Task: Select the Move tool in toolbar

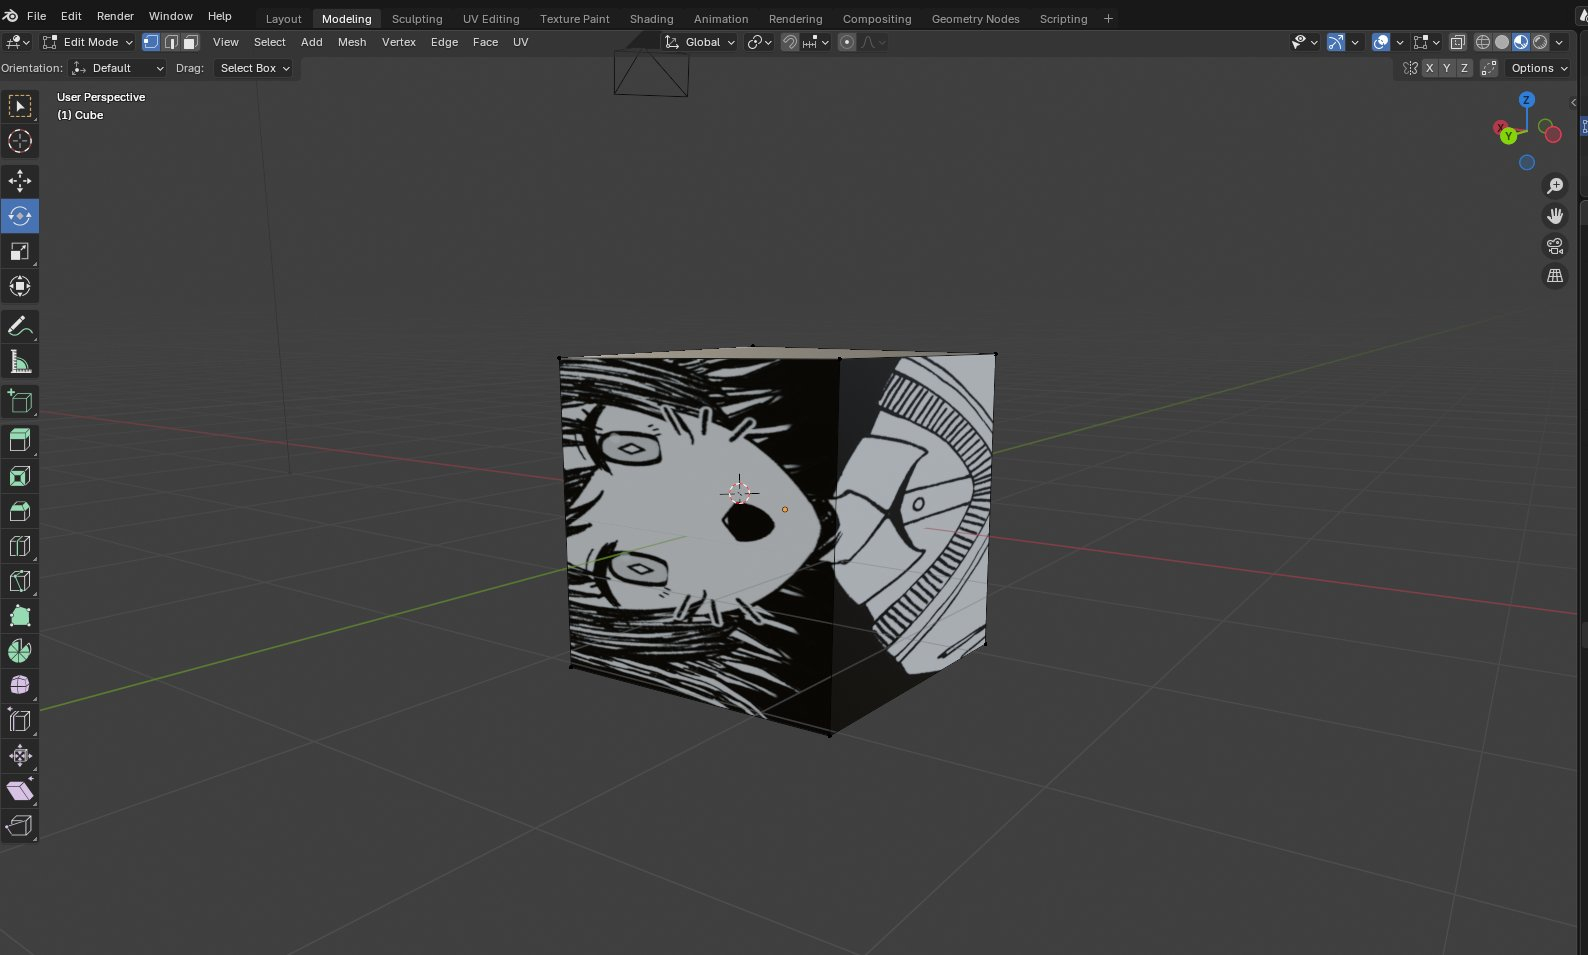Action: pos(20,181)
